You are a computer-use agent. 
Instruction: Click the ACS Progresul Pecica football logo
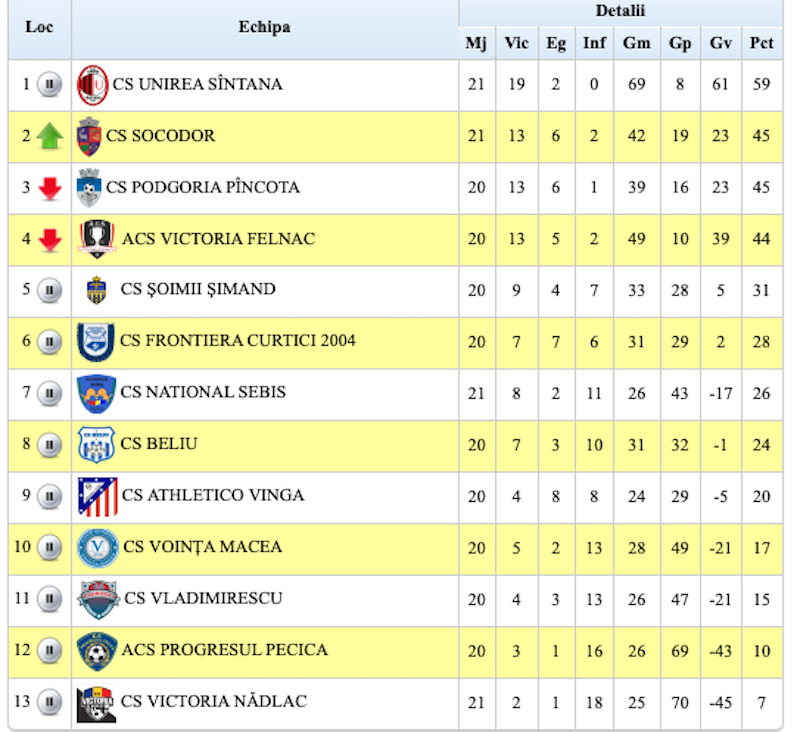point(97,651)
